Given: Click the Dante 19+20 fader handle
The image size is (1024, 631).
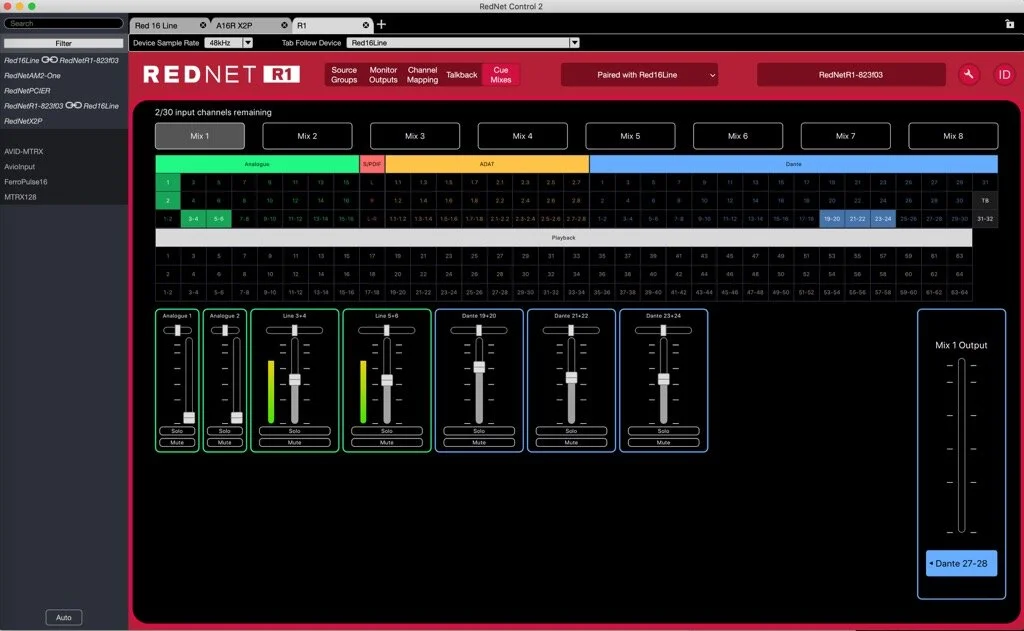Looking at the screenshot, I should click(x=479, y=367).
